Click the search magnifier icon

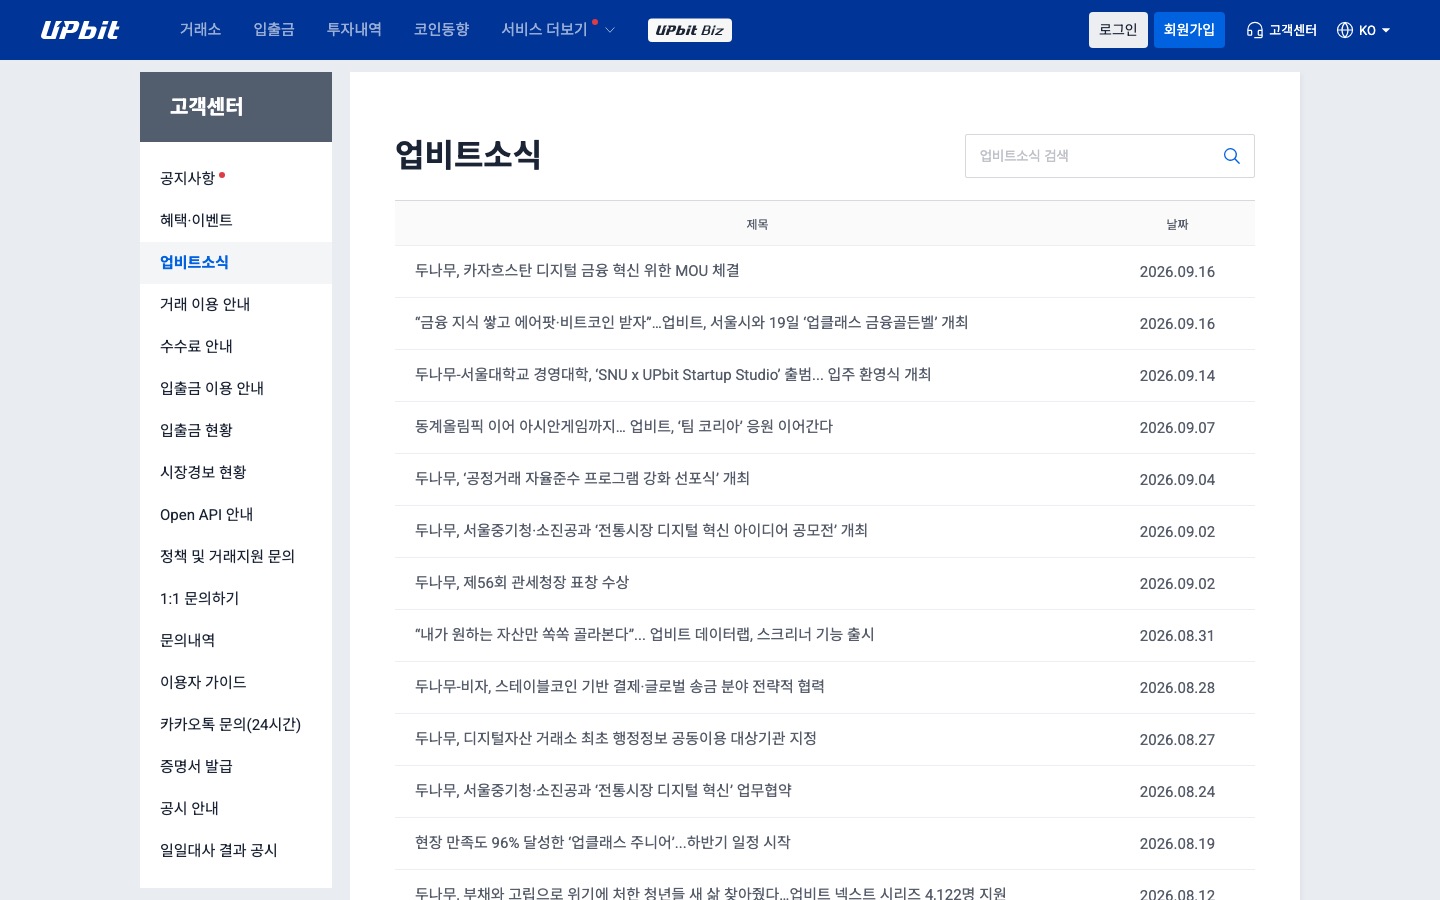[1231, 156]
